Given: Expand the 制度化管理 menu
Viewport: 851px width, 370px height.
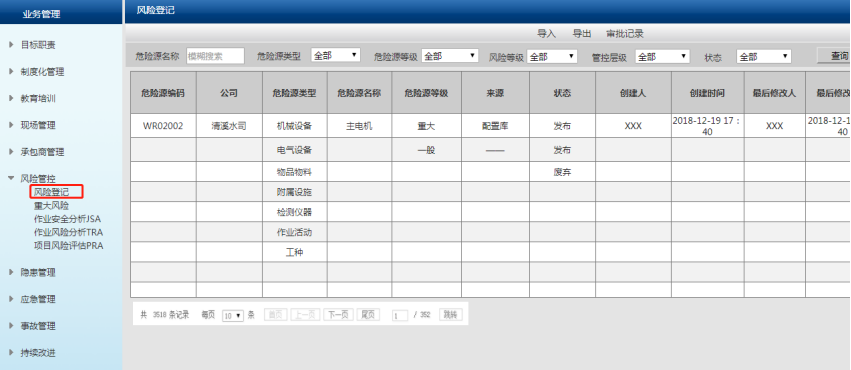Looking at the screenshot, I should 42,72.
